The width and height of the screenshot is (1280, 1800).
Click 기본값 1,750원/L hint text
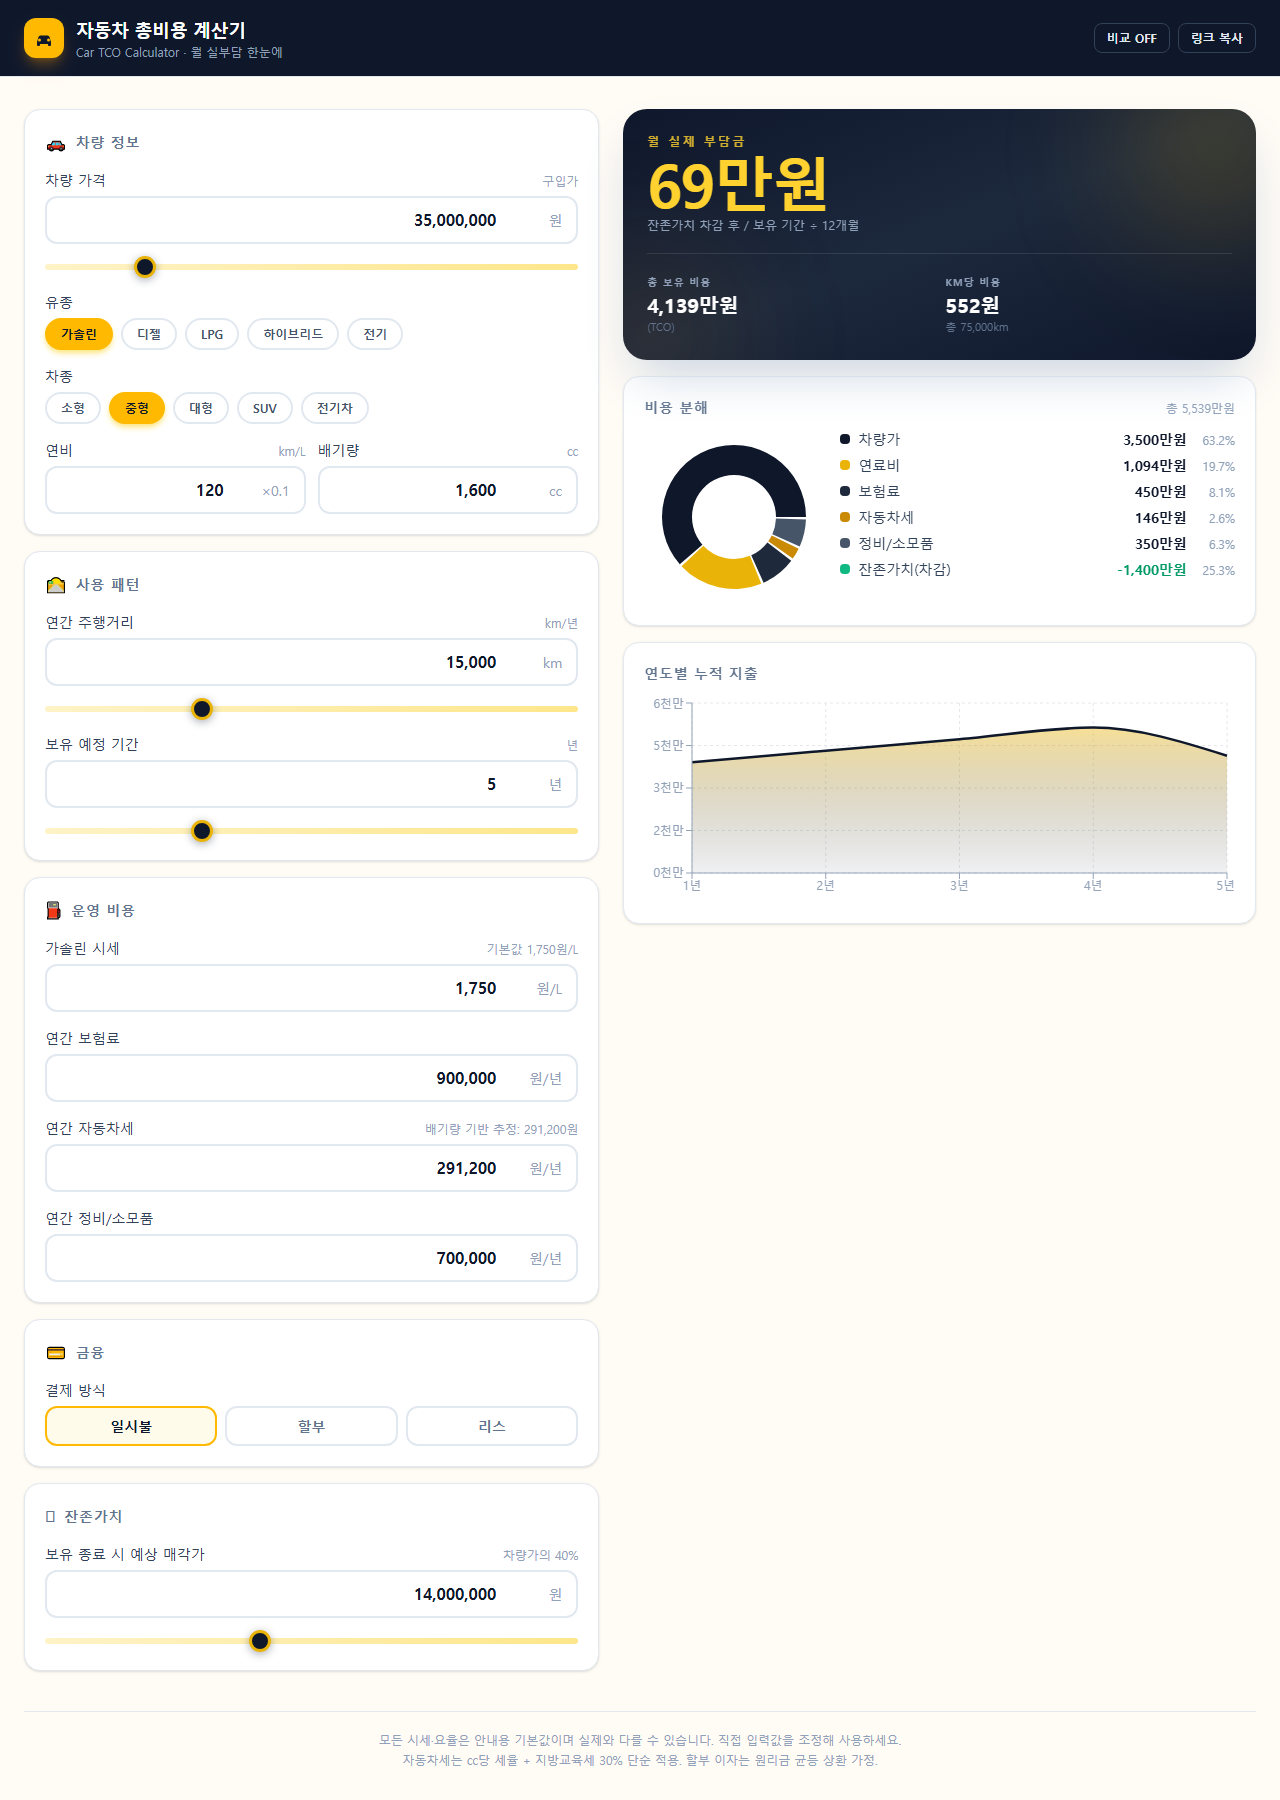coord(533,949)
